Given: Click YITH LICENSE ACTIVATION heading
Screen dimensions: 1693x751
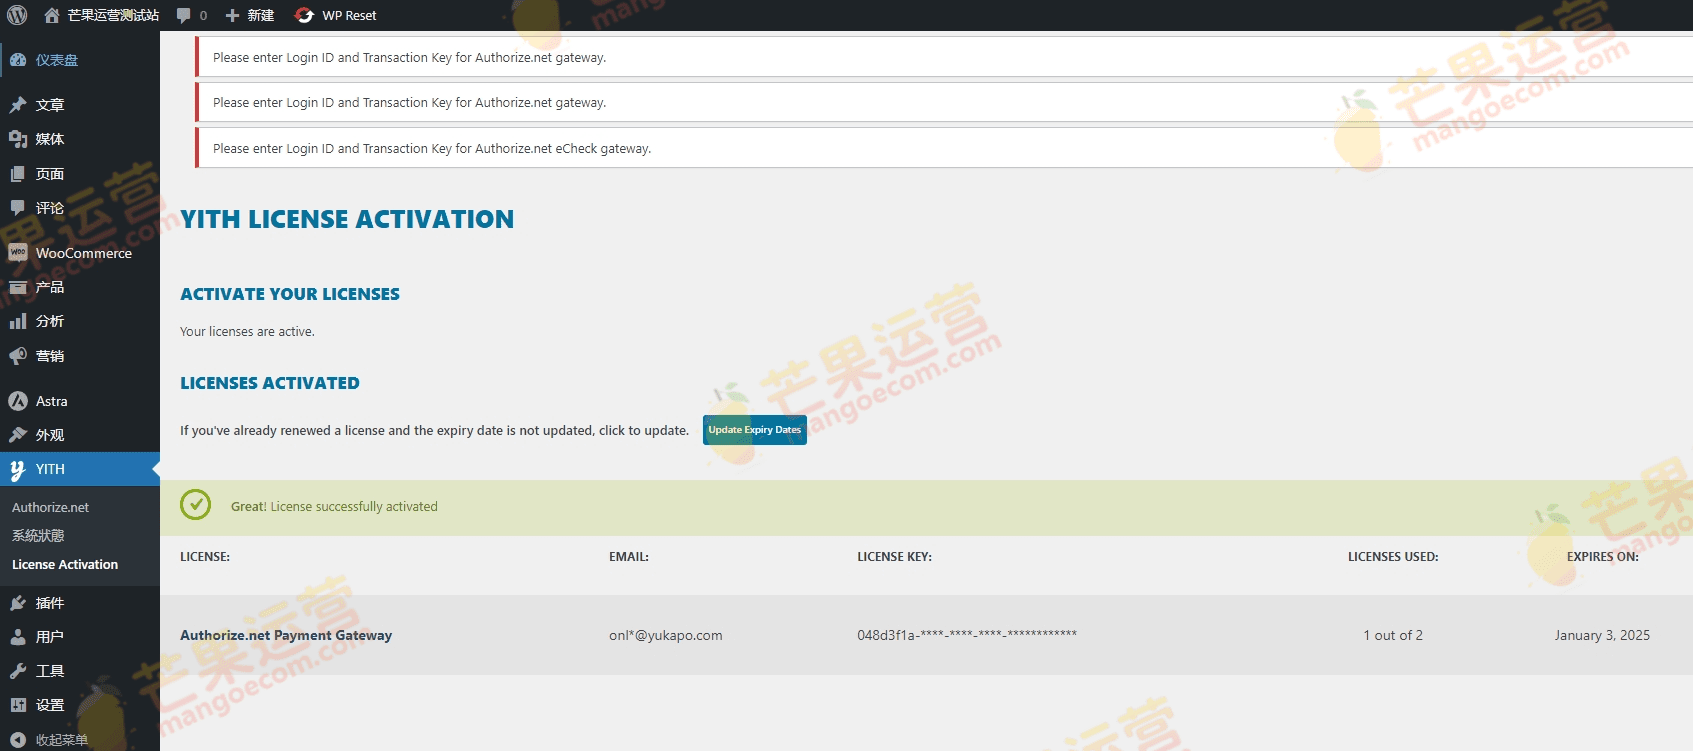Looking at the screenshot, I should point(347,219).
